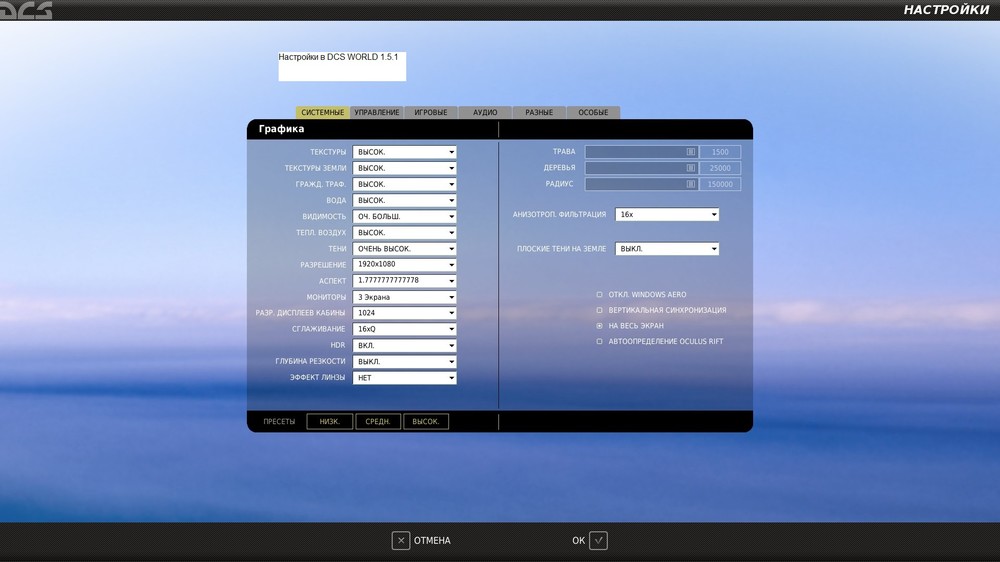Open the АСПЕКТ dropdown

404,281
